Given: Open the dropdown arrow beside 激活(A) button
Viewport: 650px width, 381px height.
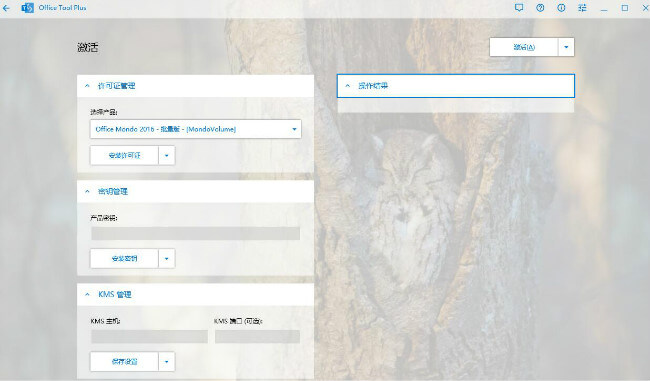Looking at the screenshot, I should (x=566, y=47).
